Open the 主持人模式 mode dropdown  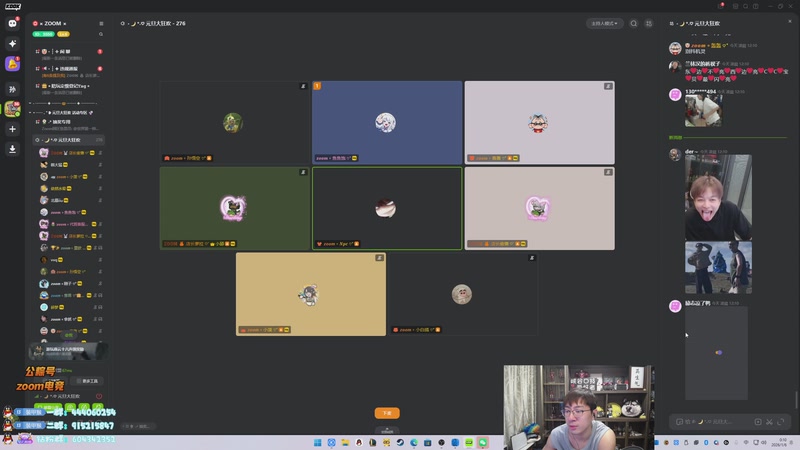(x=605, y=23)
